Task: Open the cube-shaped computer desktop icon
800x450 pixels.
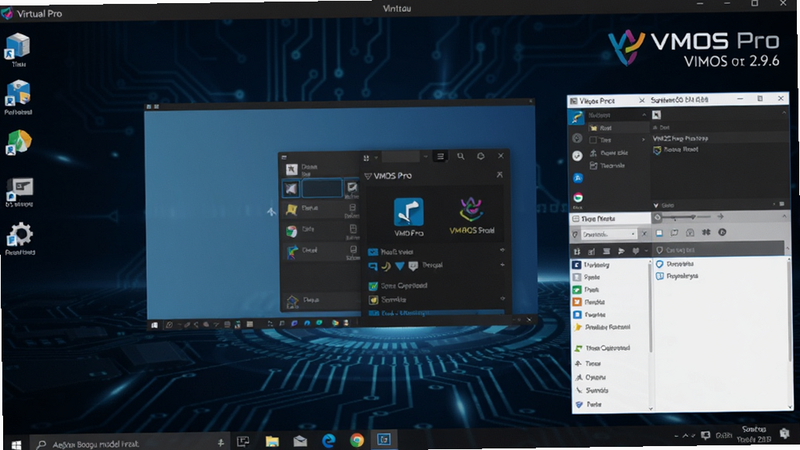Action: click(18, 48)
